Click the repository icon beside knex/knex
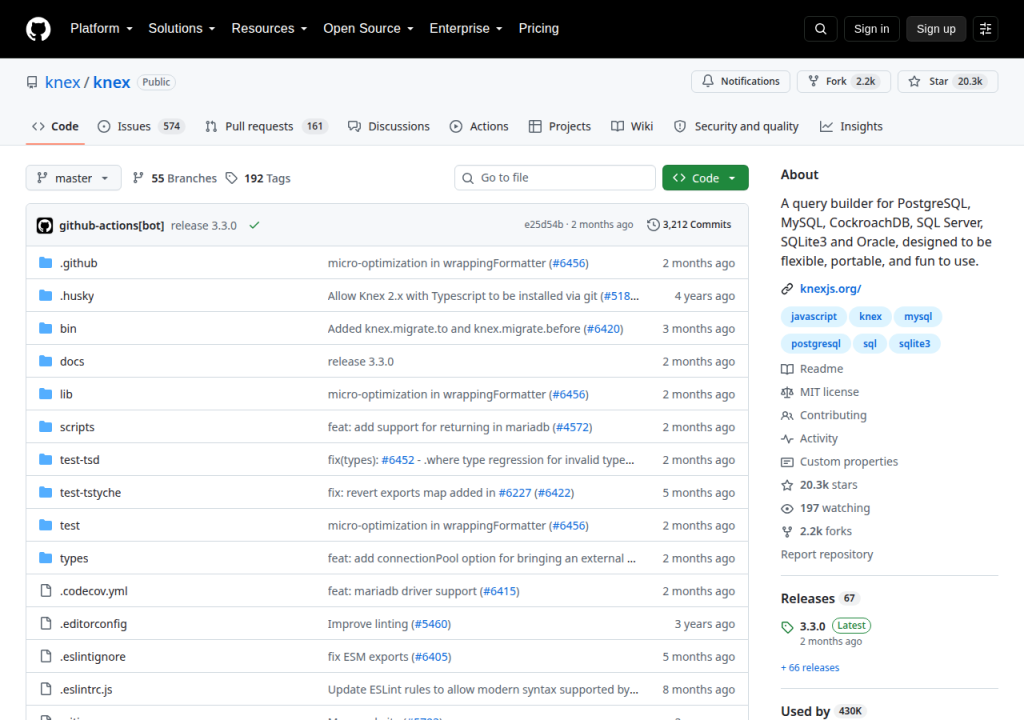The height and width of the screenshot is (720, 1024). pyautogui.click(x=32, y=82)
